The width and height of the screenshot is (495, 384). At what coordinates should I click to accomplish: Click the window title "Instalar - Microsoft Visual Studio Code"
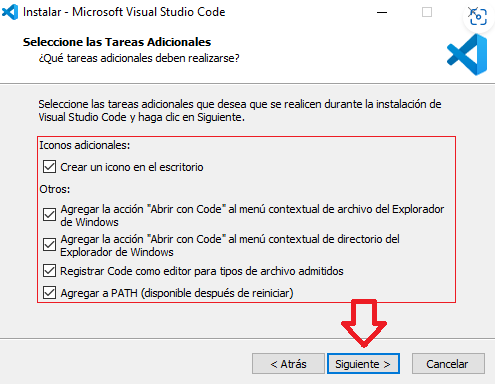coord(124,12)
